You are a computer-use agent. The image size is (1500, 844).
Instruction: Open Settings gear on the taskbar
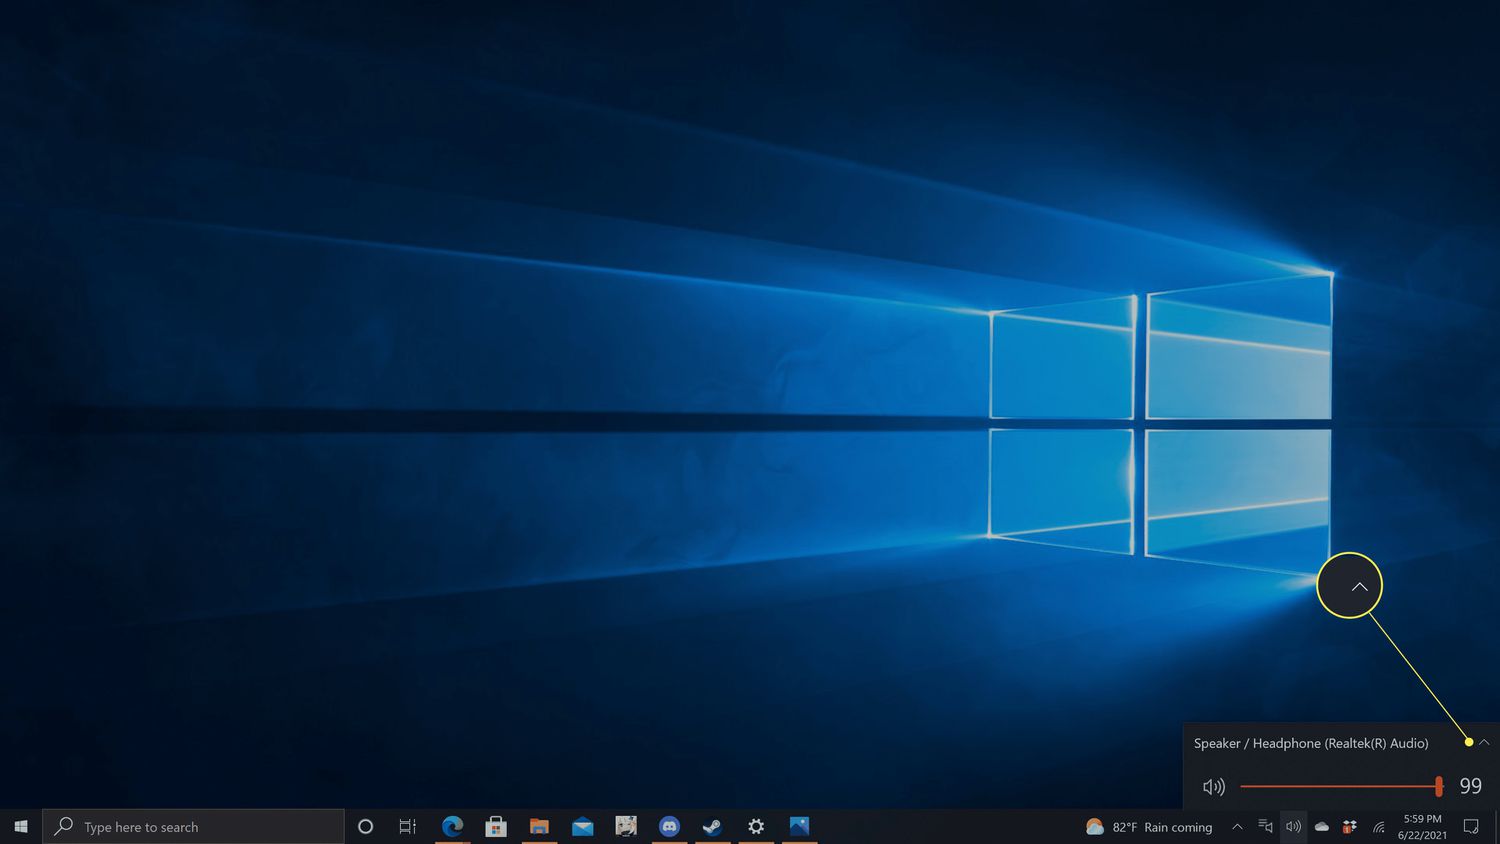pyautogui.click(x=756, y=826)
